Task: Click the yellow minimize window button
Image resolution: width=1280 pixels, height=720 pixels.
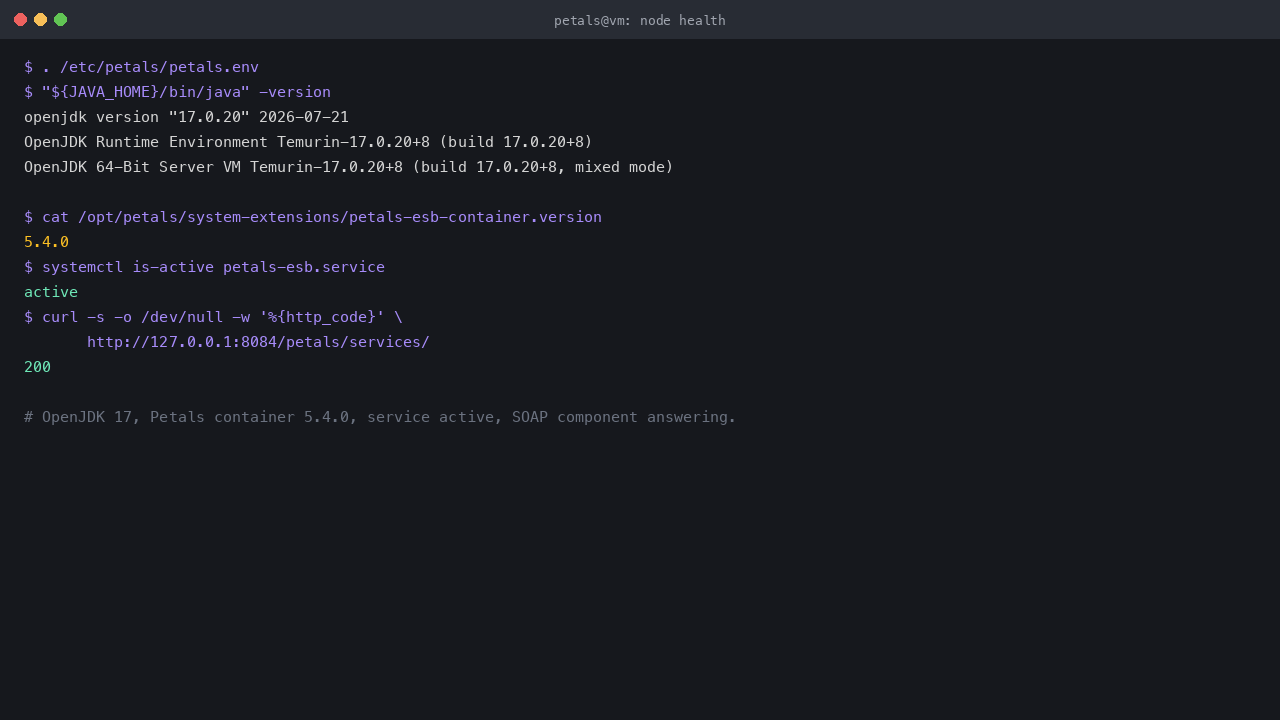Action: tap(40, 20)
